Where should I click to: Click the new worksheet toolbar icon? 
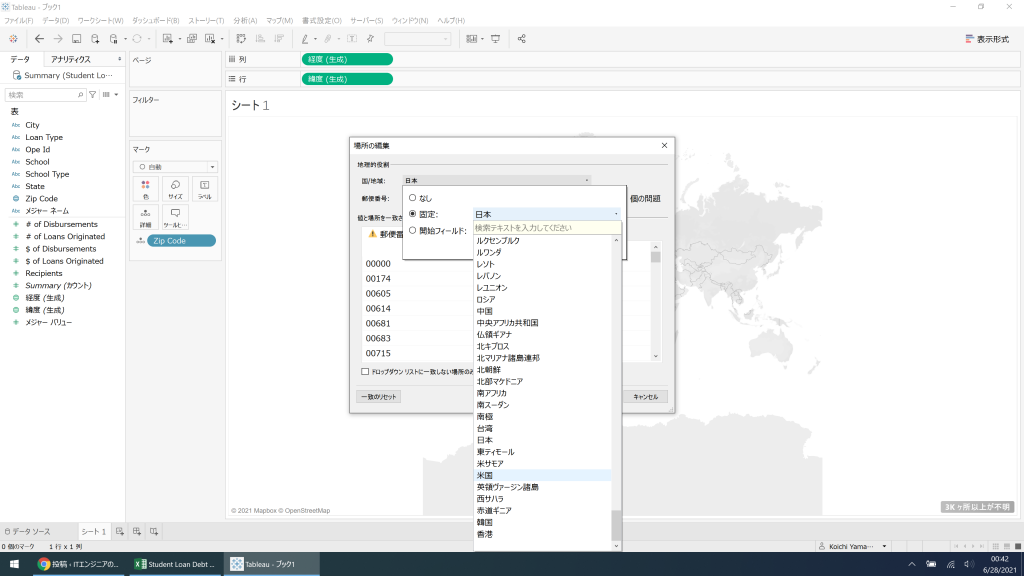tap(168, 39)
